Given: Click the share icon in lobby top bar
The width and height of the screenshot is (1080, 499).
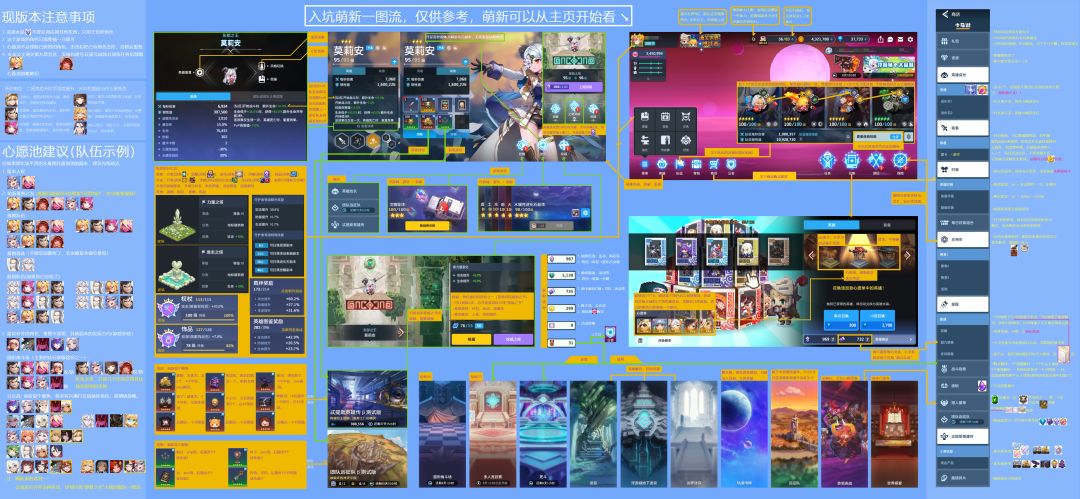Looking at the screenshot, I should point(880,39).
